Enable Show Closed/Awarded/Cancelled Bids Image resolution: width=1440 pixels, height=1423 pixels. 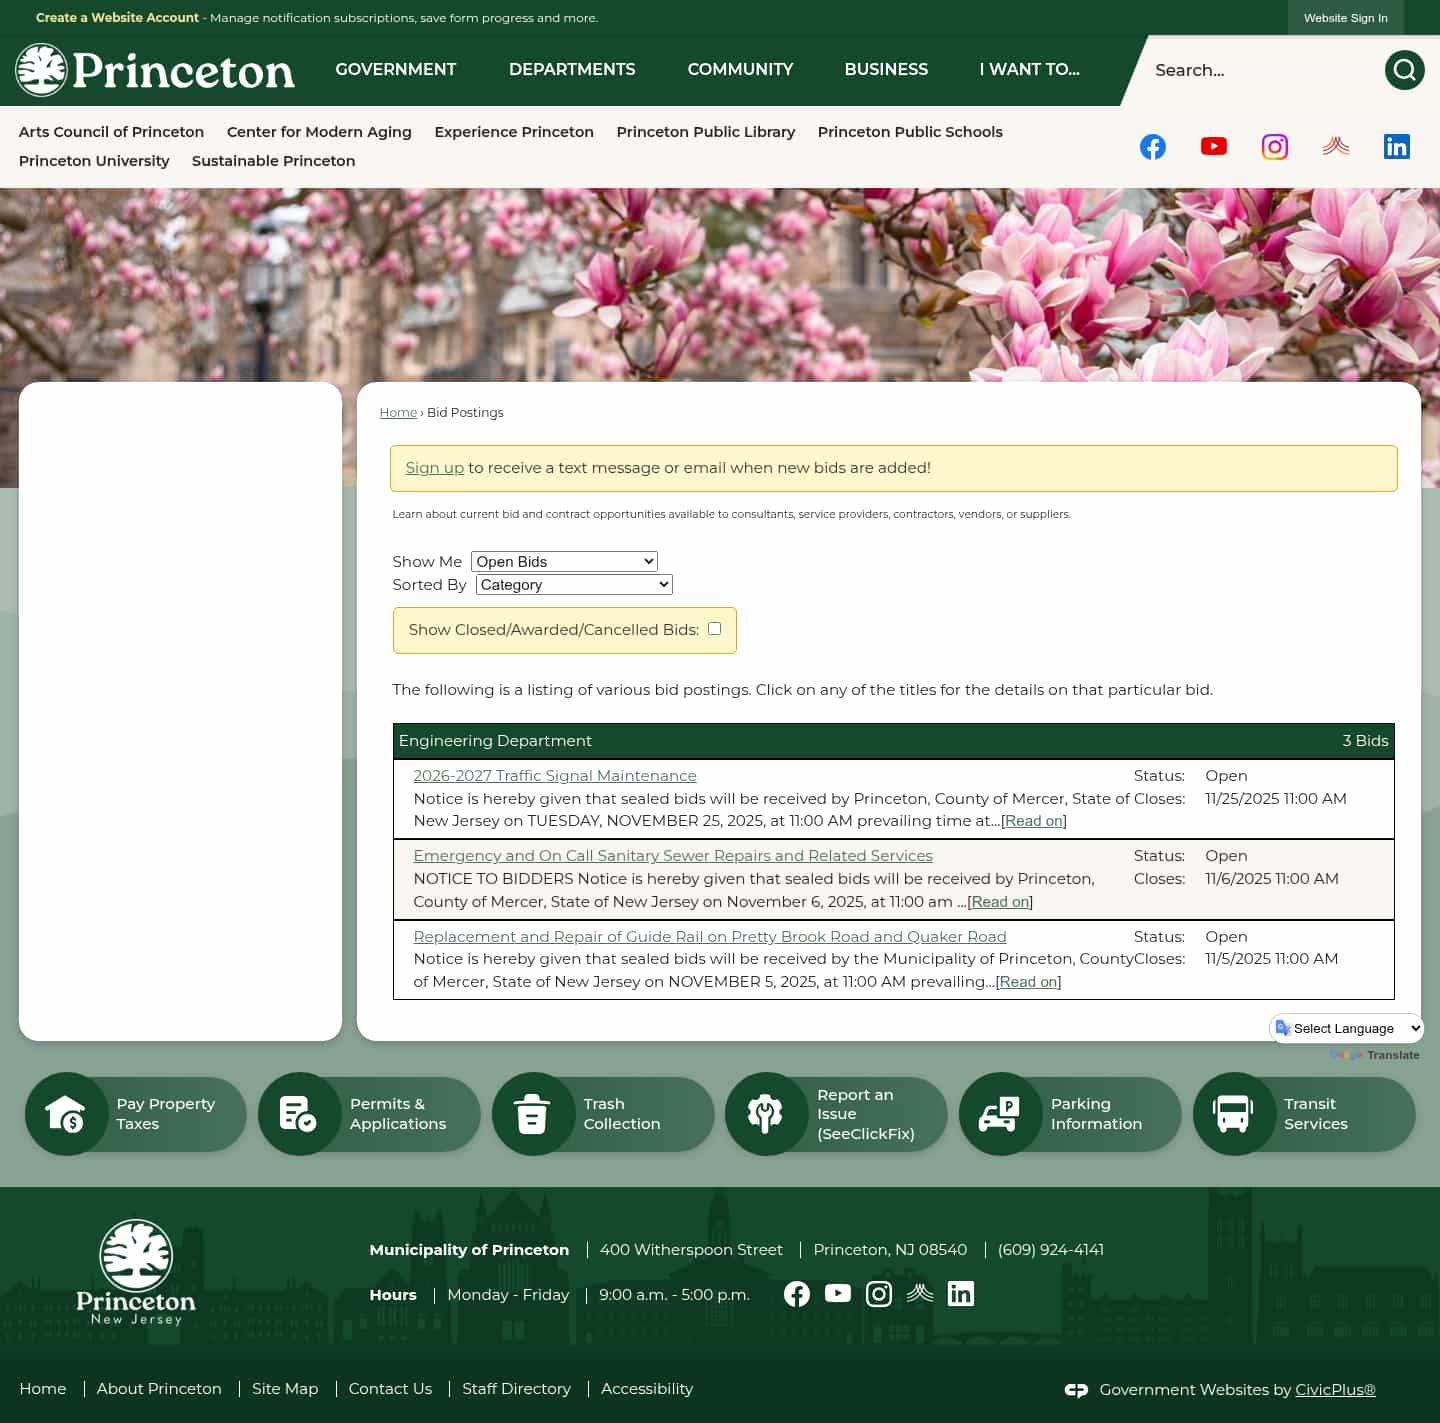[x=714, y=628]
